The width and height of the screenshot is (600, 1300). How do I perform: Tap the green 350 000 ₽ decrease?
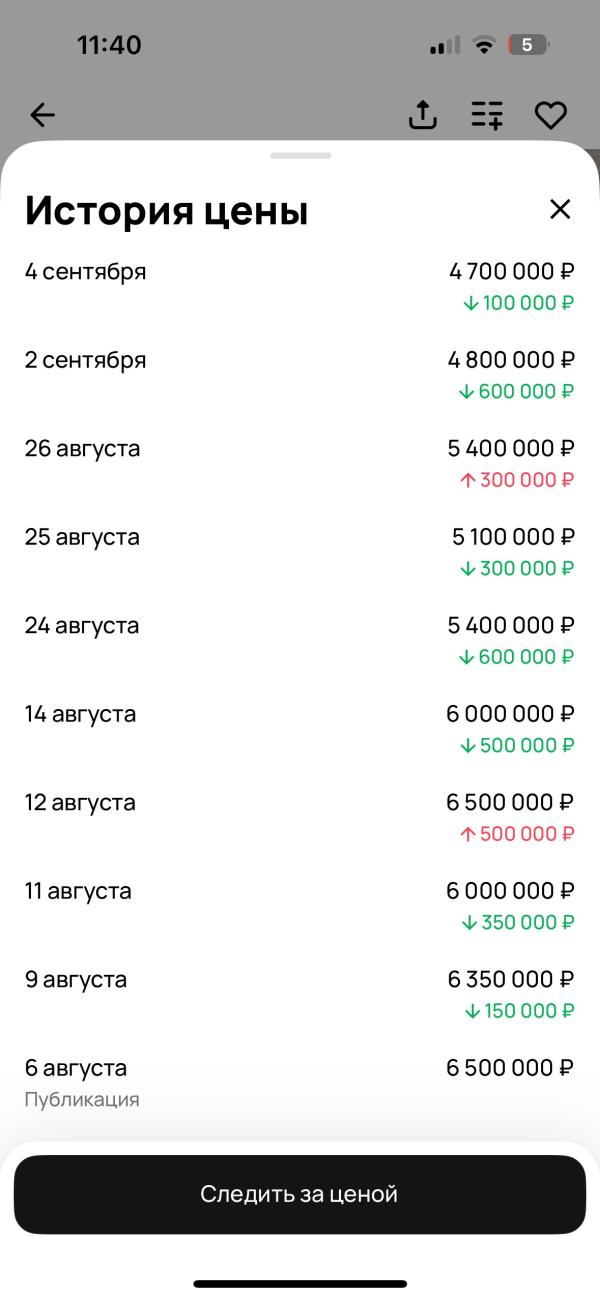pos(517,922)
